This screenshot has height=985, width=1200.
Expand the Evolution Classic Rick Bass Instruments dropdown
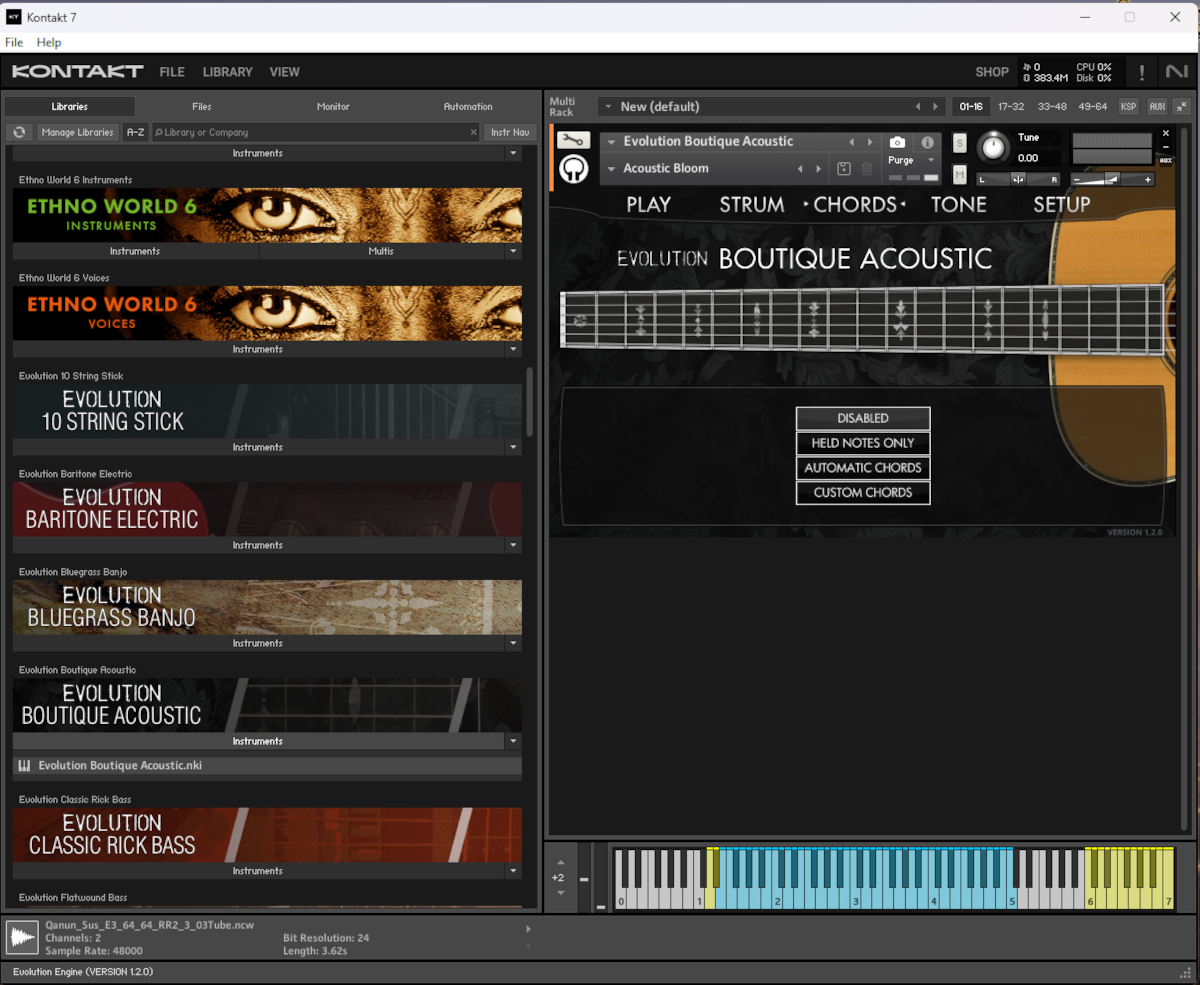click(513, 872)
